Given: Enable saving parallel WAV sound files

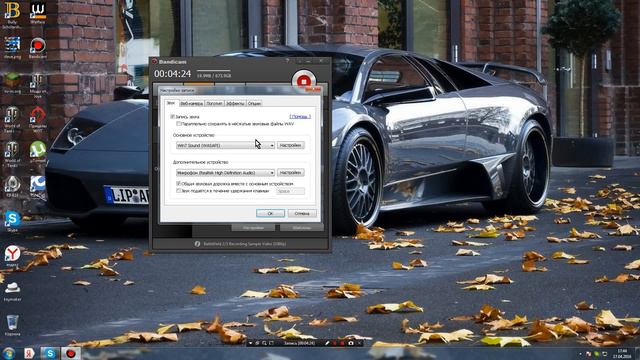Looking at the screenshot, I should point(178,123).
